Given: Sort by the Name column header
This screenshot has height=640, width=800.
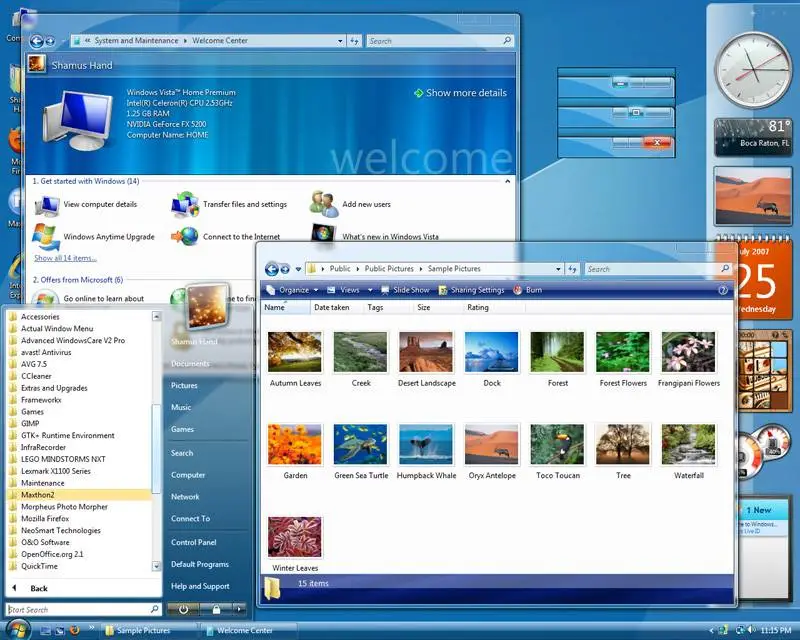Looking at the screenshot, I should pos(286,307).
